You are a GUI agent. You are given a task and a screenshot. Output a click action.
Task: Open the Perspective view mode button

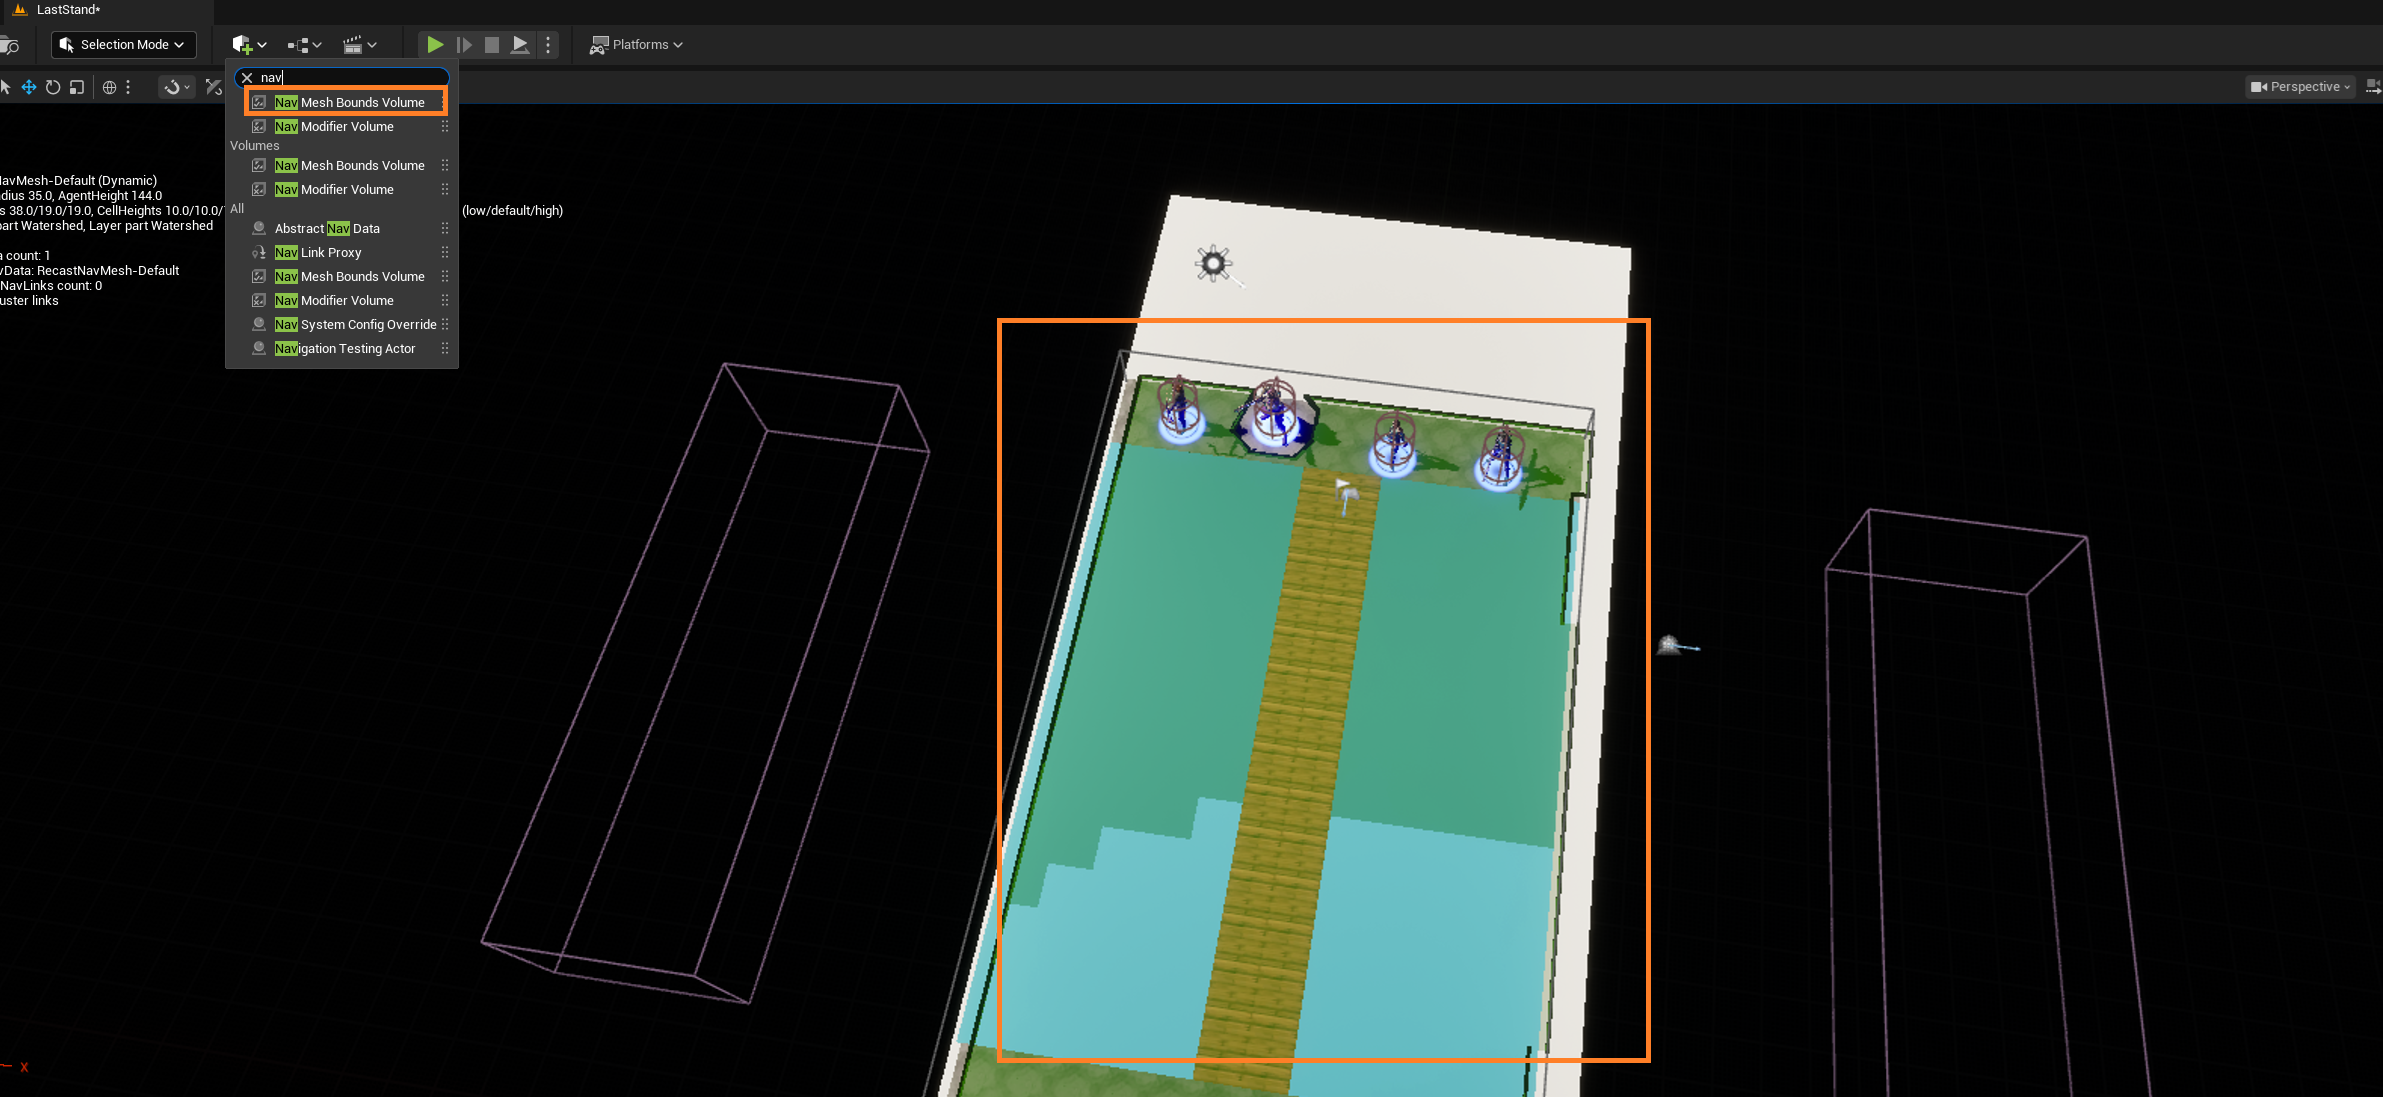[x=2300, y=87]
